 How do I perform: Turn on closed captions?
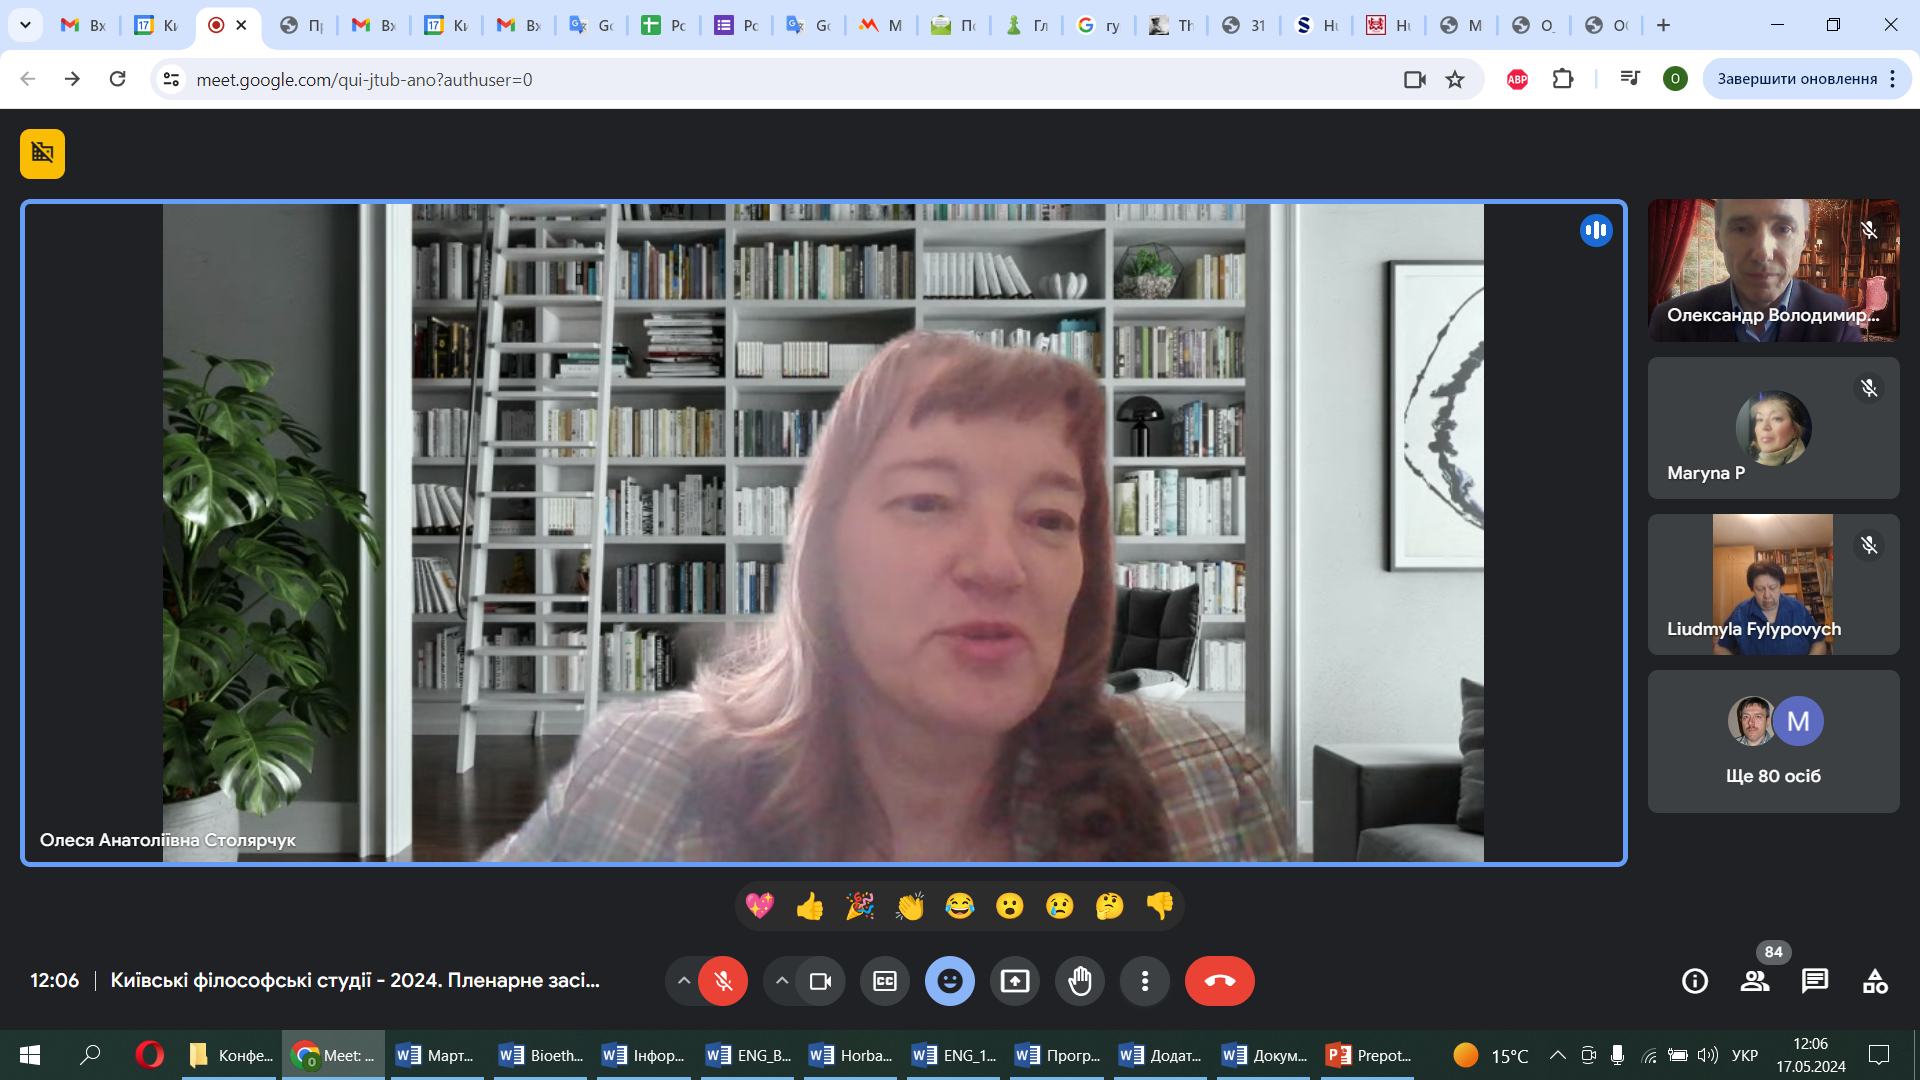(885, 981)
